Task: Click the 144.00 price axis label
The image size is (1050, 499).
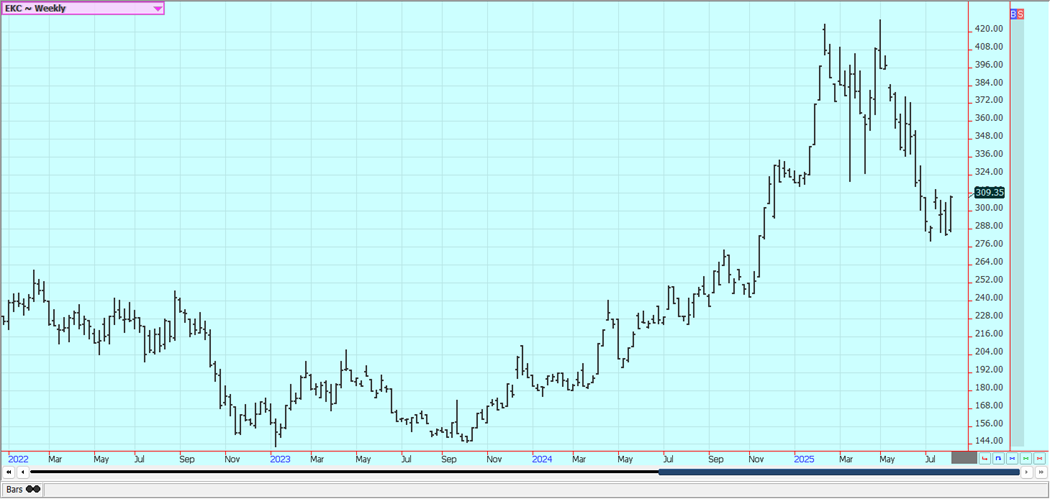Action: [989, 441]
